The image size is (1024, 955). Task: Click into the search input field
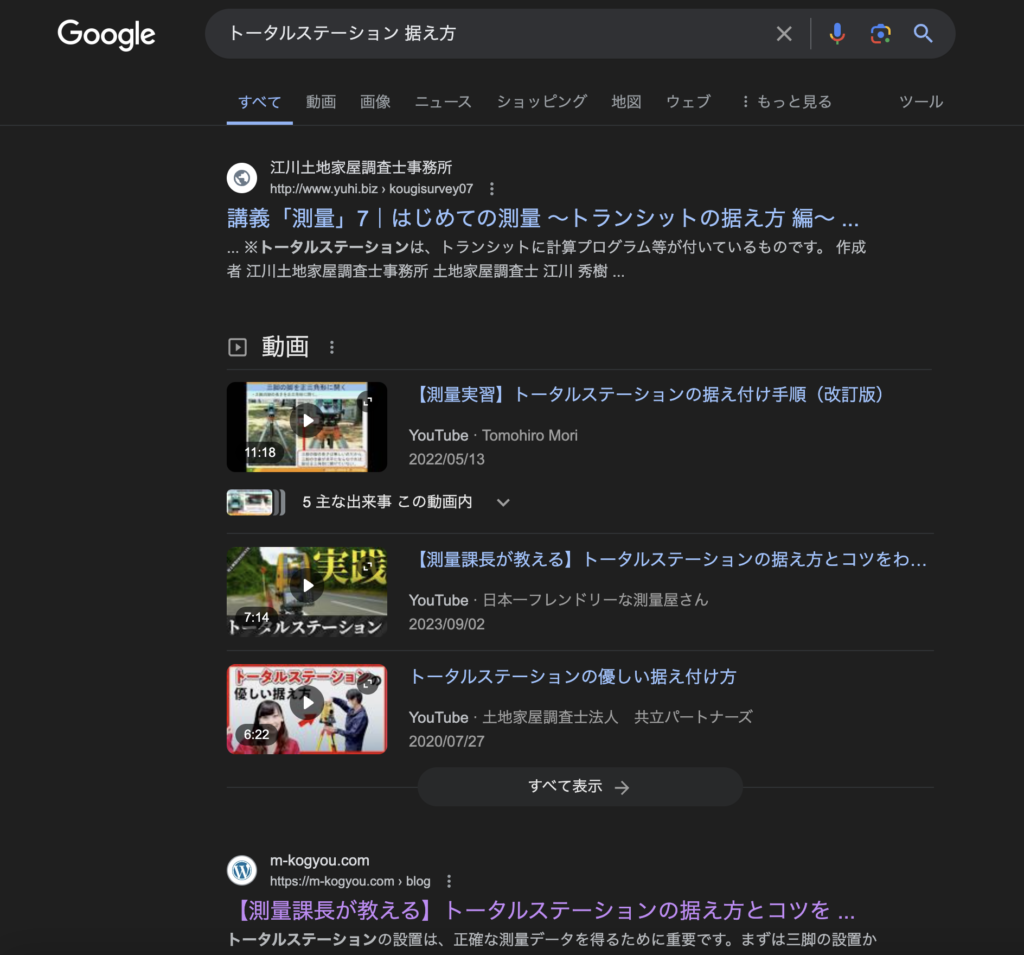[490, 34]
